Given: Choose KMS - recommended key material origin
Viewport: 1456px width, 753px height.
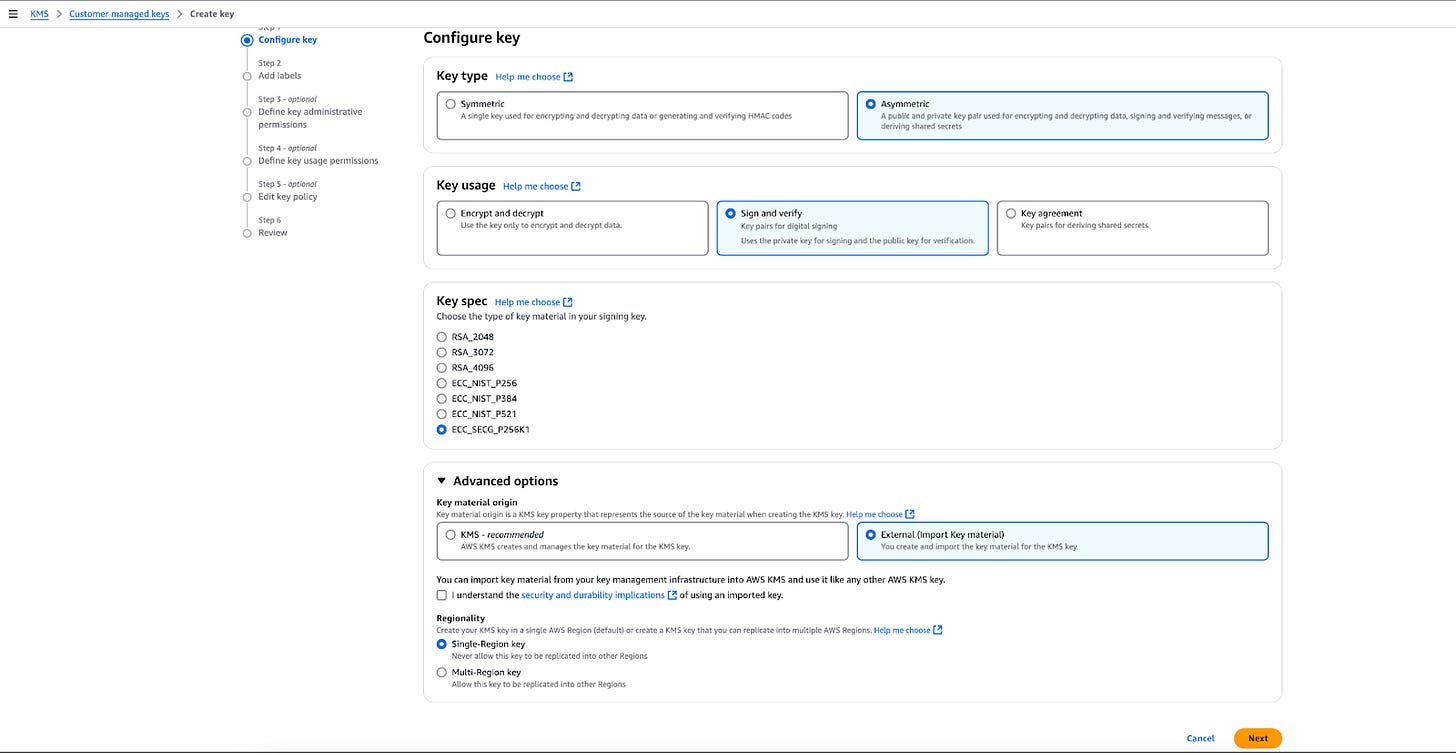Looking at the screenshot, I should [x=642, y=540].
